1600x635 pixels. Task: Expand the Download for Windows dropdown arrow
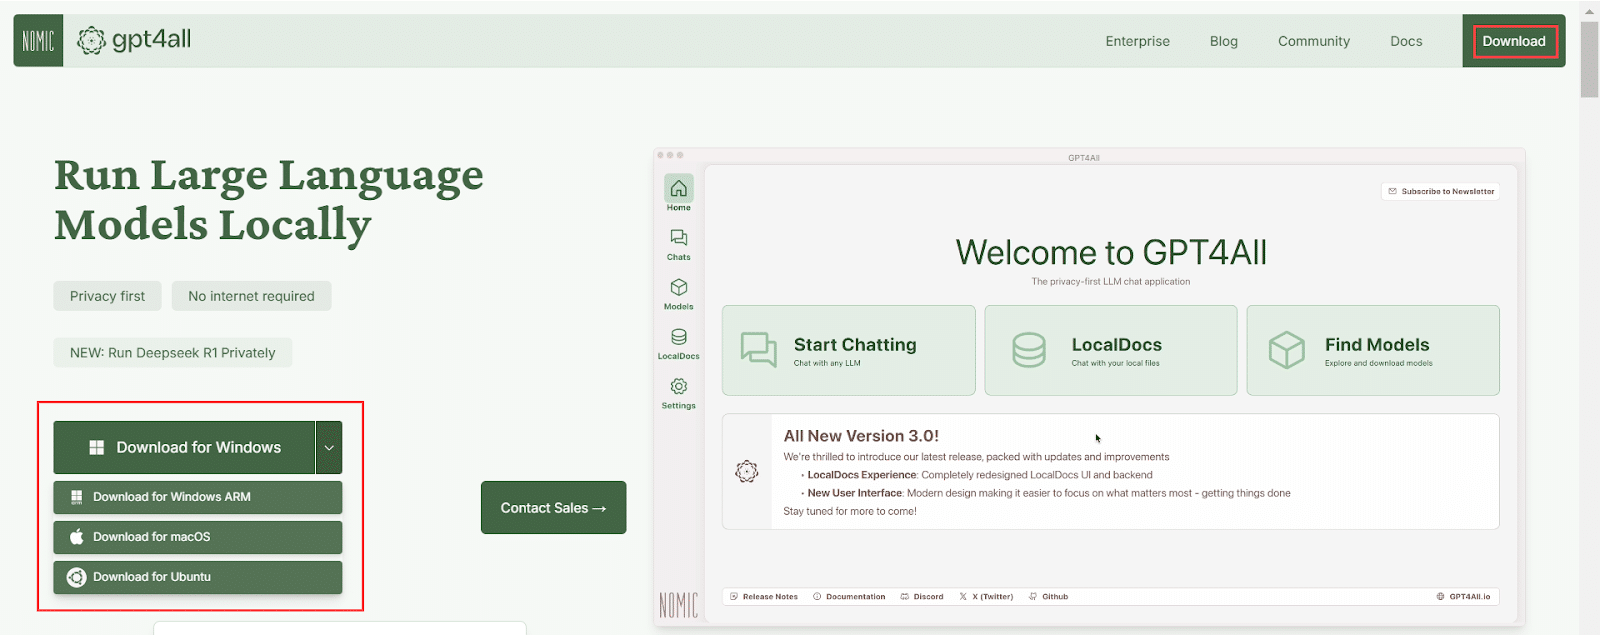point(329,448)
